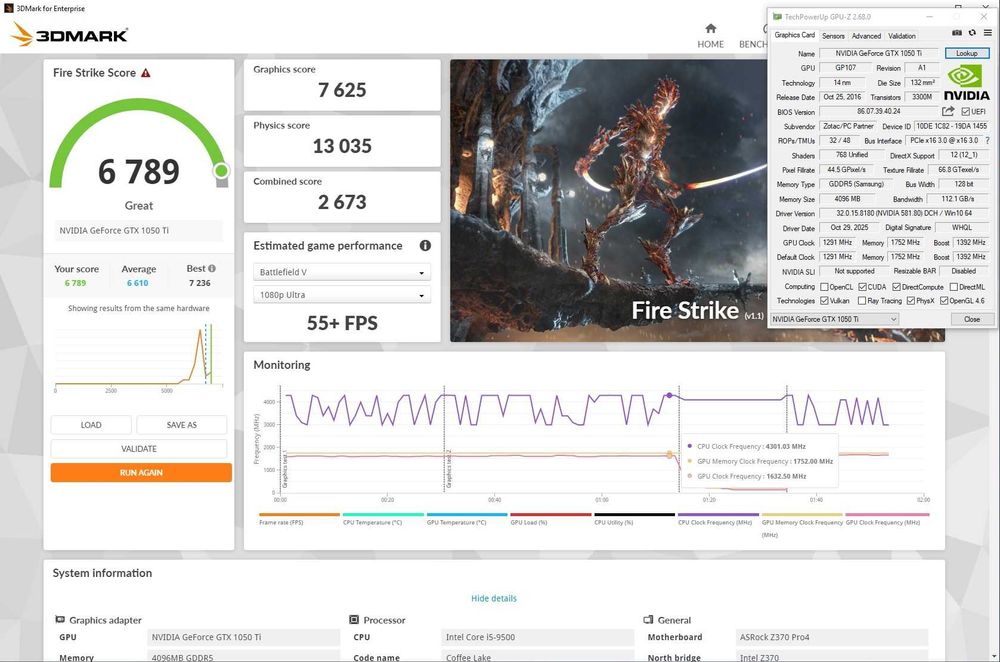This screenshot has height=662, width=1000.
Task: Toggle the CUDA checkbox
Action: point(862,287)
